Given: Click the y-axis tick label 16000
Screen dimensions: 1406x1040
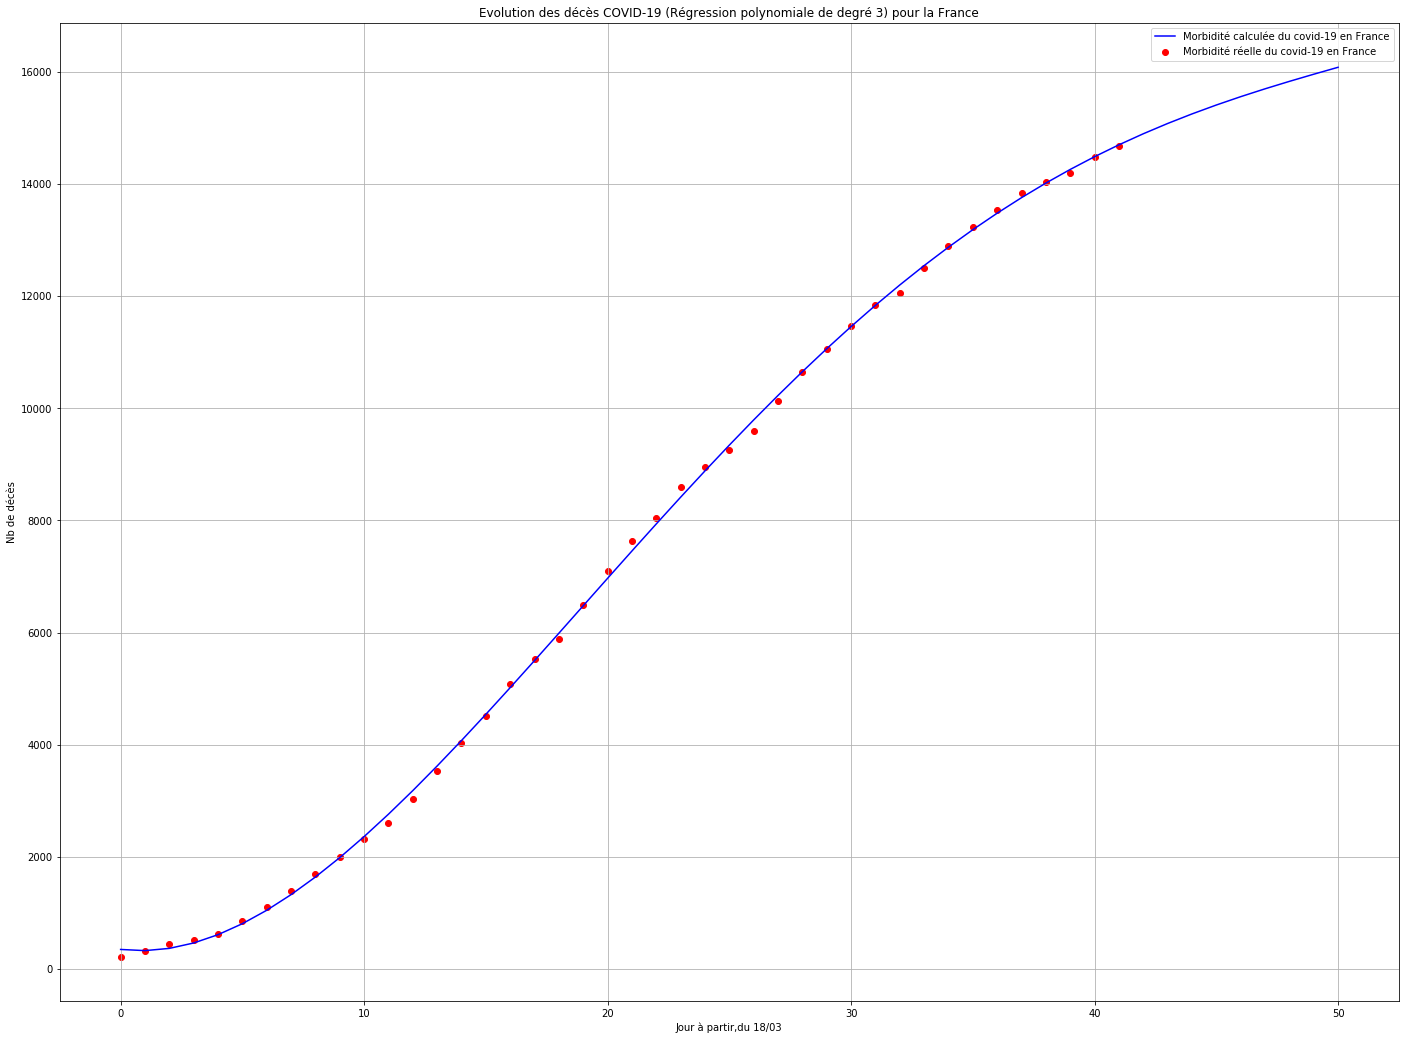Looking at the screenshot, I should pyautogui.click(x=36, y=73).
